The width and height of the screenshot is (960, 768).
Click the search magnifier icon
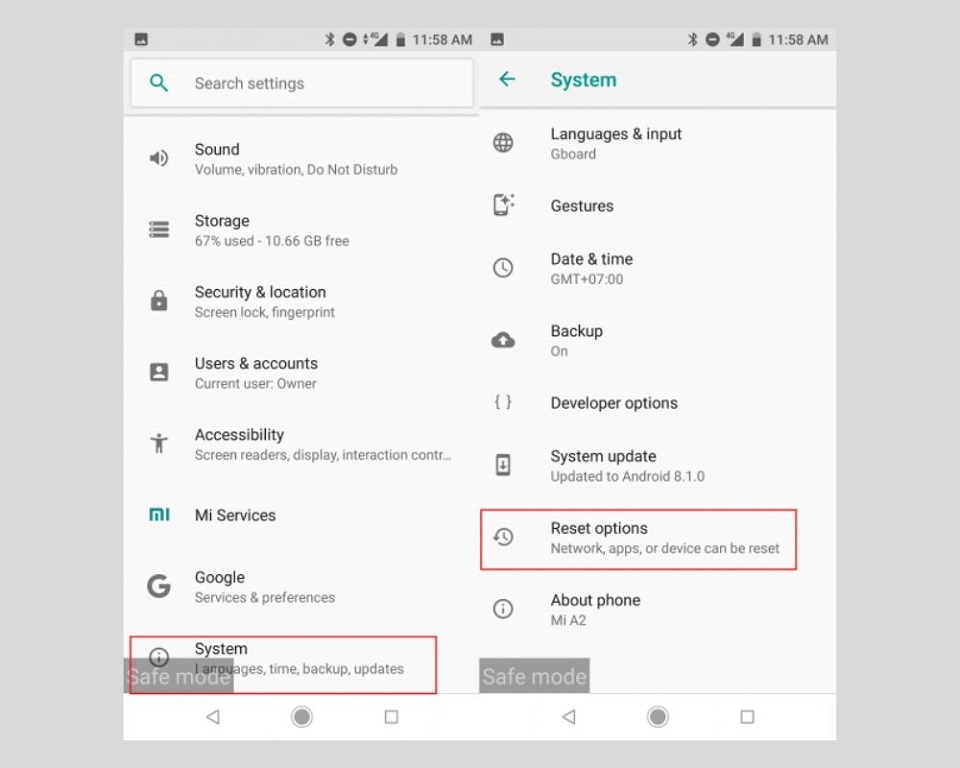pos(159,83)
